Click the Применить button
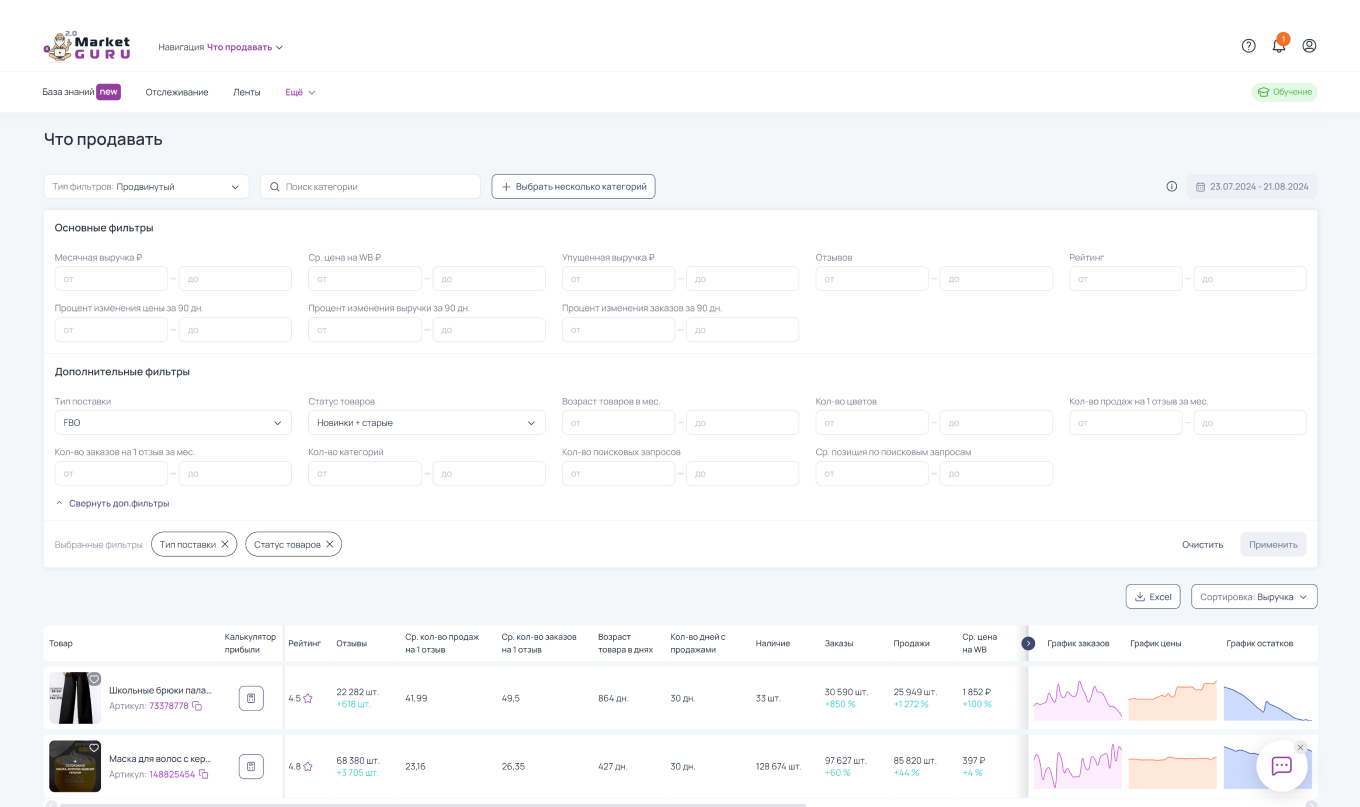 tap(1273, 545)
